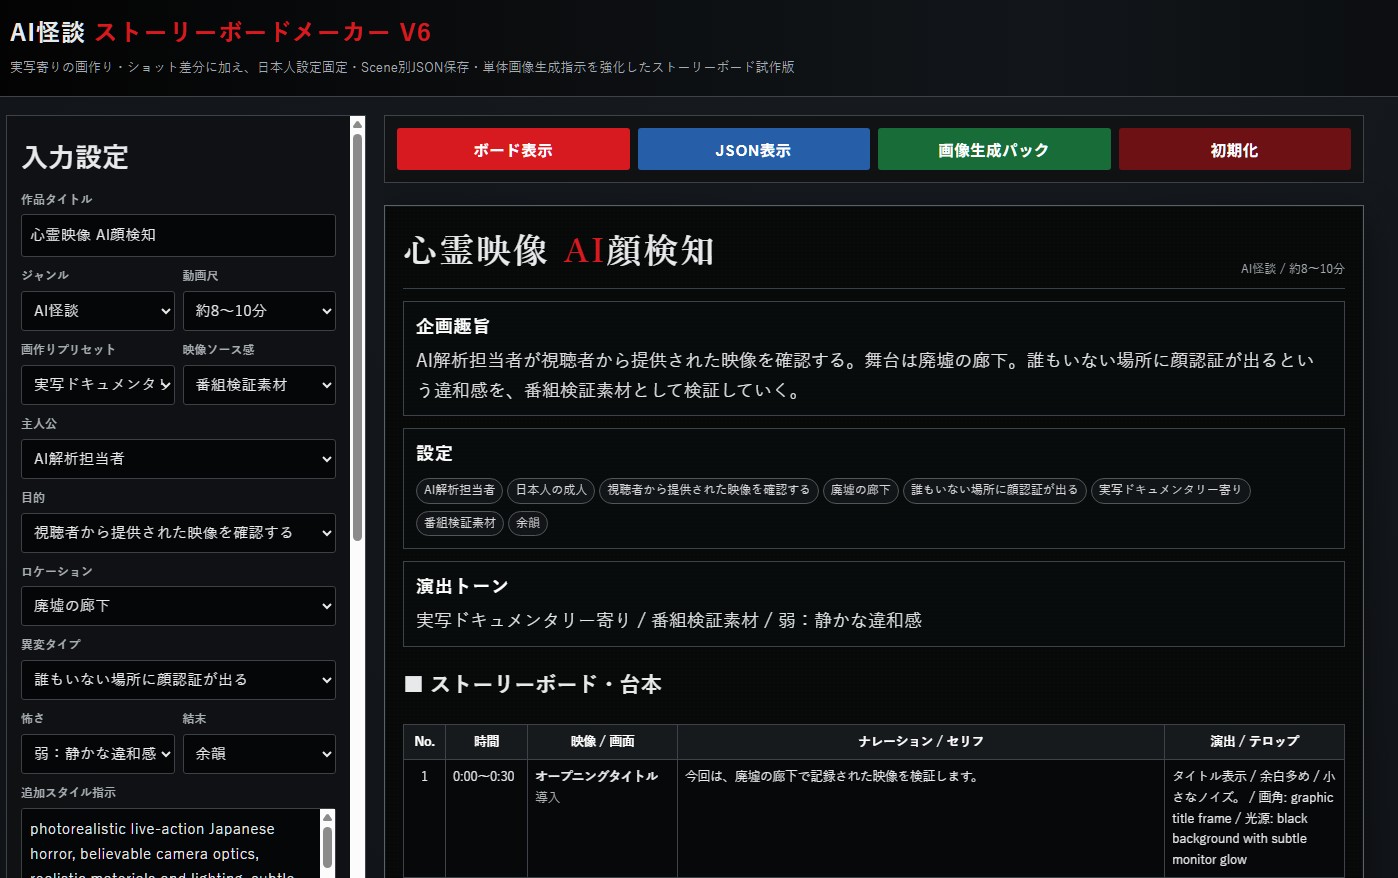Click the 企画趣旨 heading

453,327
